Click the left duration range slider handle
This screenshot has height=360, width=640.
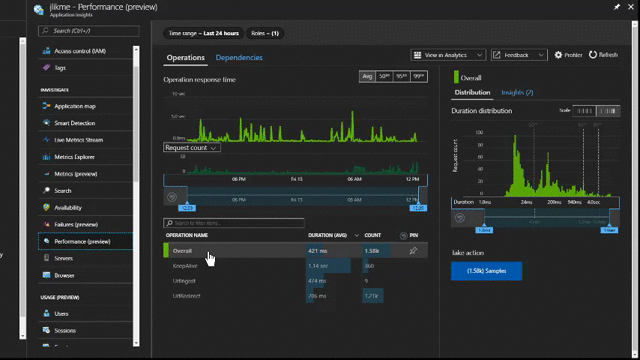[x=484, y=230]
